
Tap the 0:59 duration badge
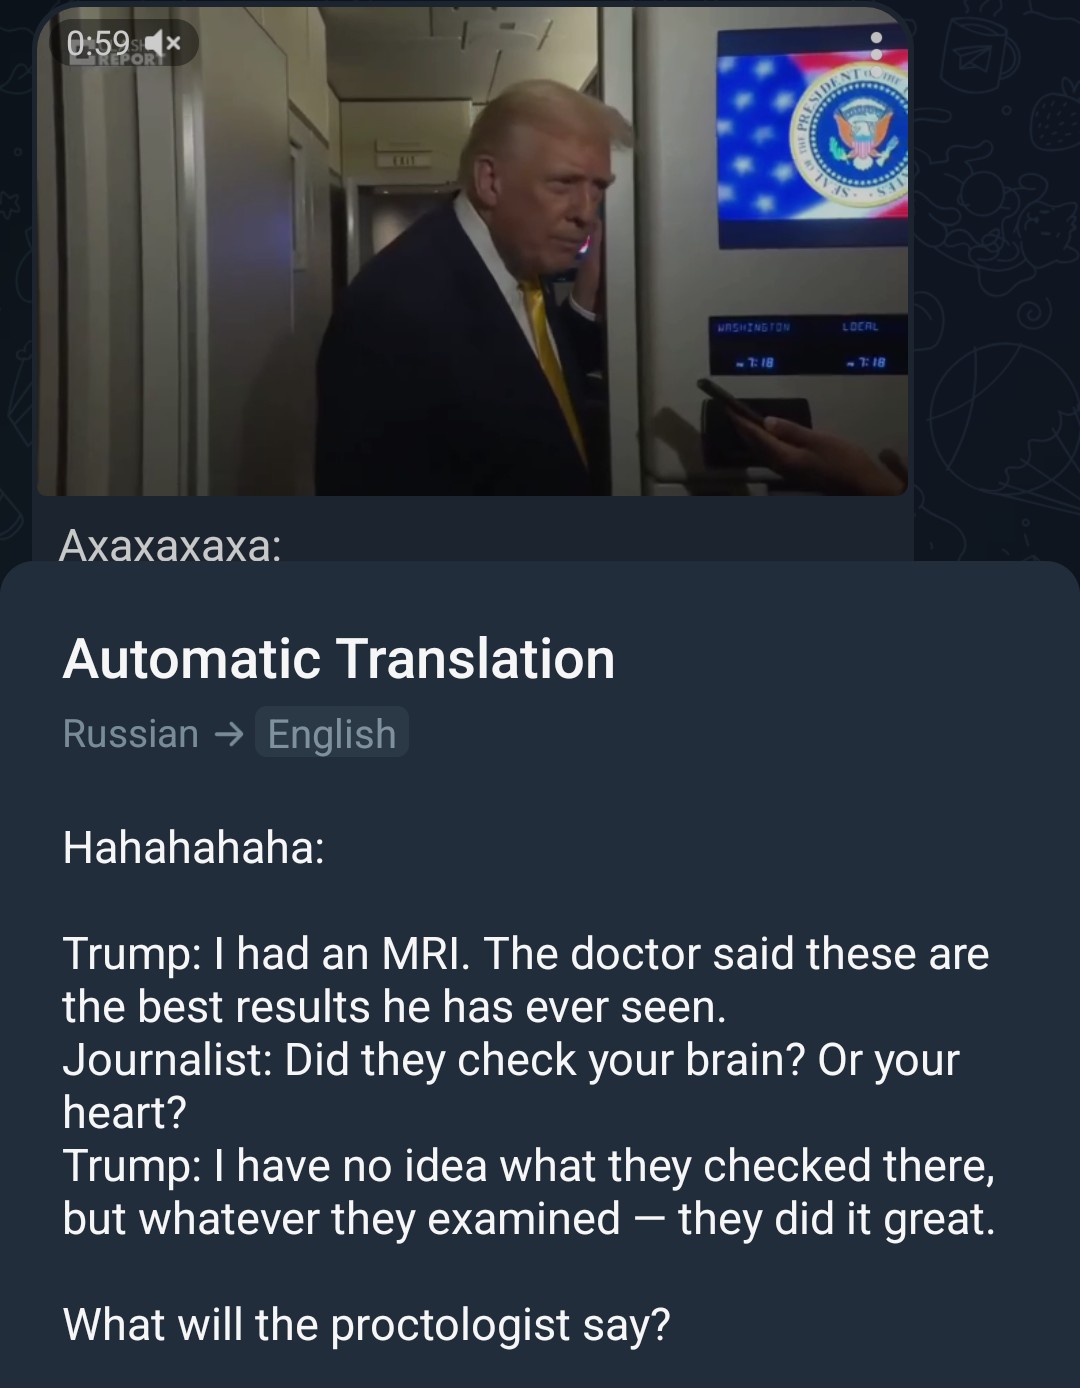98,43
